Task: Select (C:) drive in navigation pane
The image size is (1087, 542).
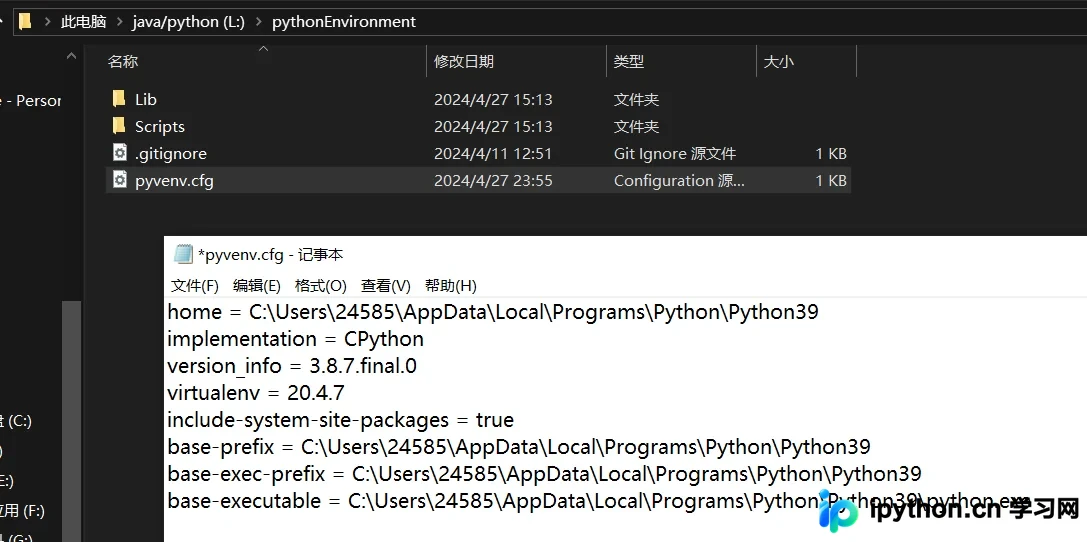Action: tap(17, 421)
